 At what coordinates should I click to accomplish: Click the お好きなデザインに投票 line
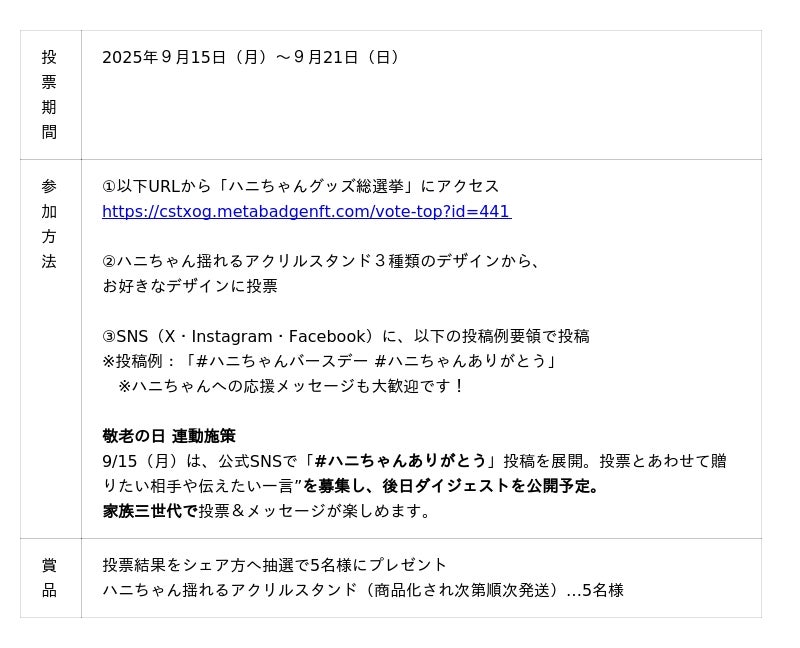pyautogui.click(x=190, y=287)
